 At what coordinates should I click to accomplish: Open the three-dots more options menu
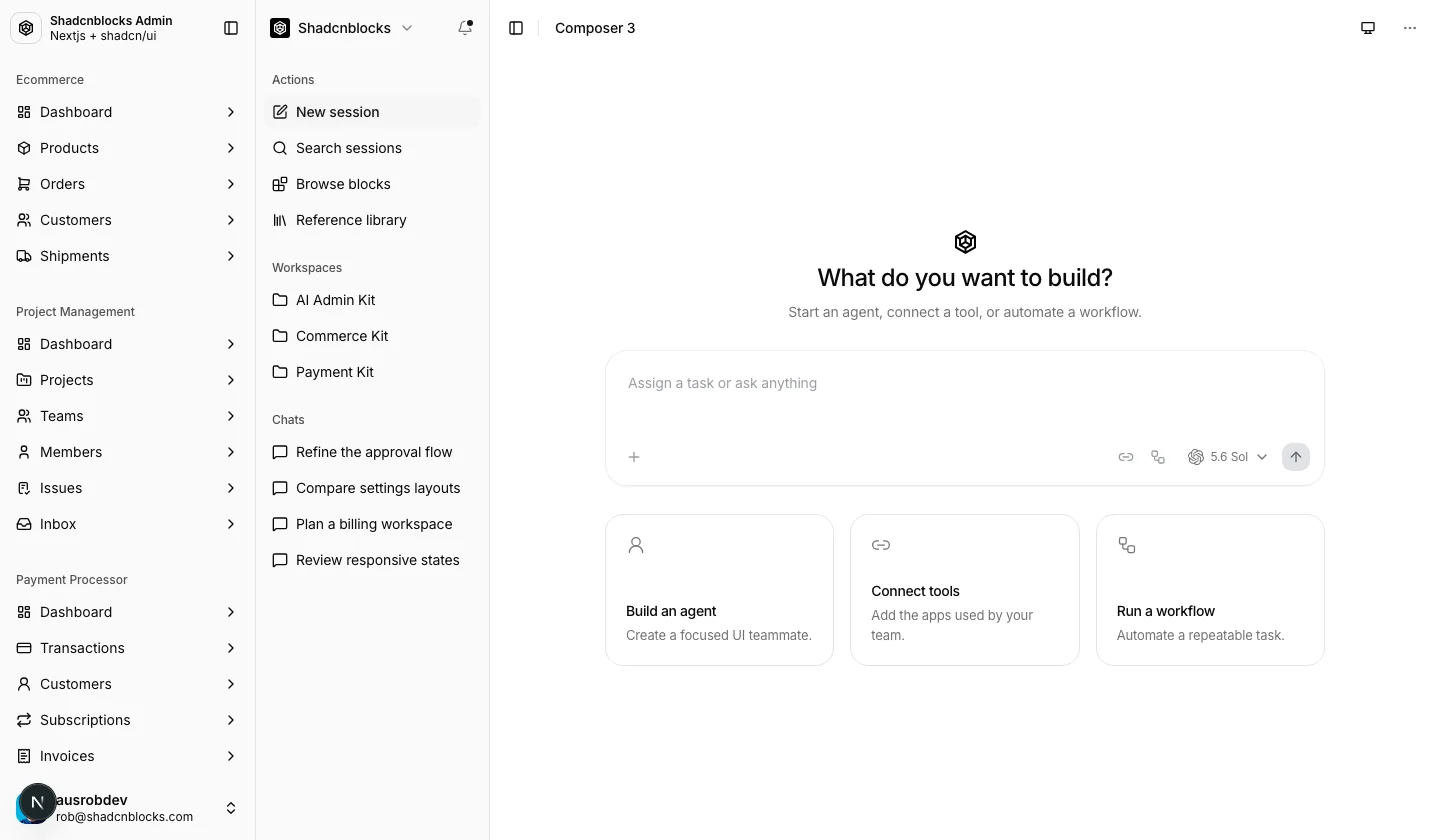tap(1410, 28)
